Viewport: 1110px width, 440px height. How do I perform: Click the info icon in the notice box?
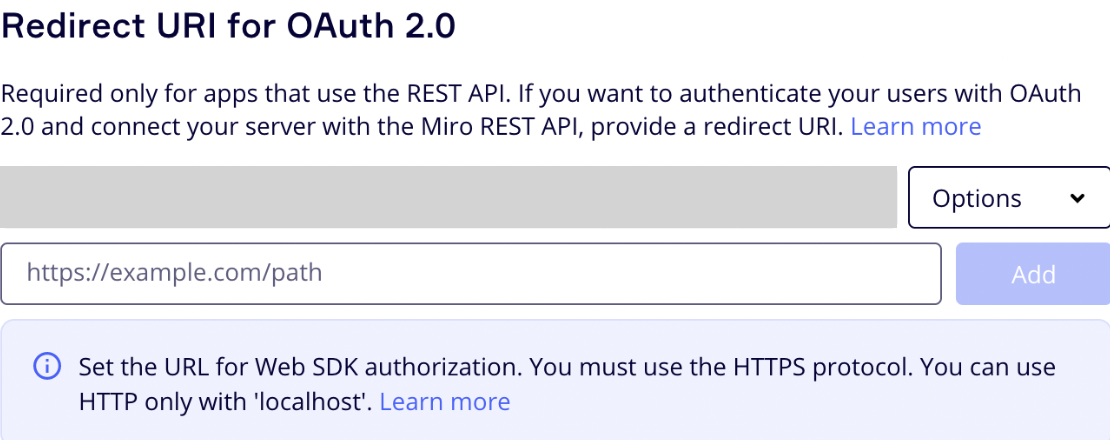point(47,366)
